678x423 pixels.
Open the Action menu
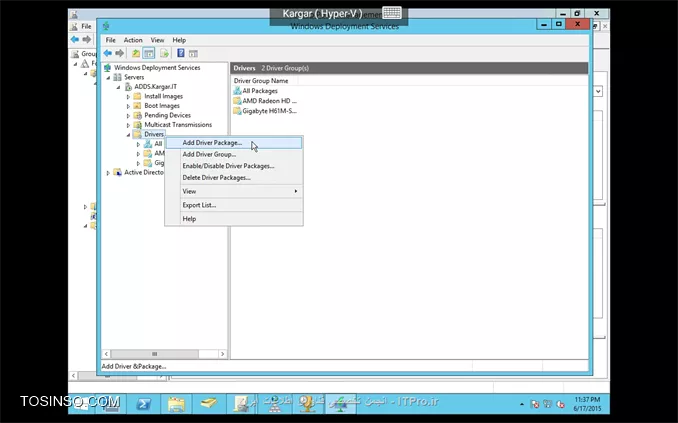coord(133,40)
